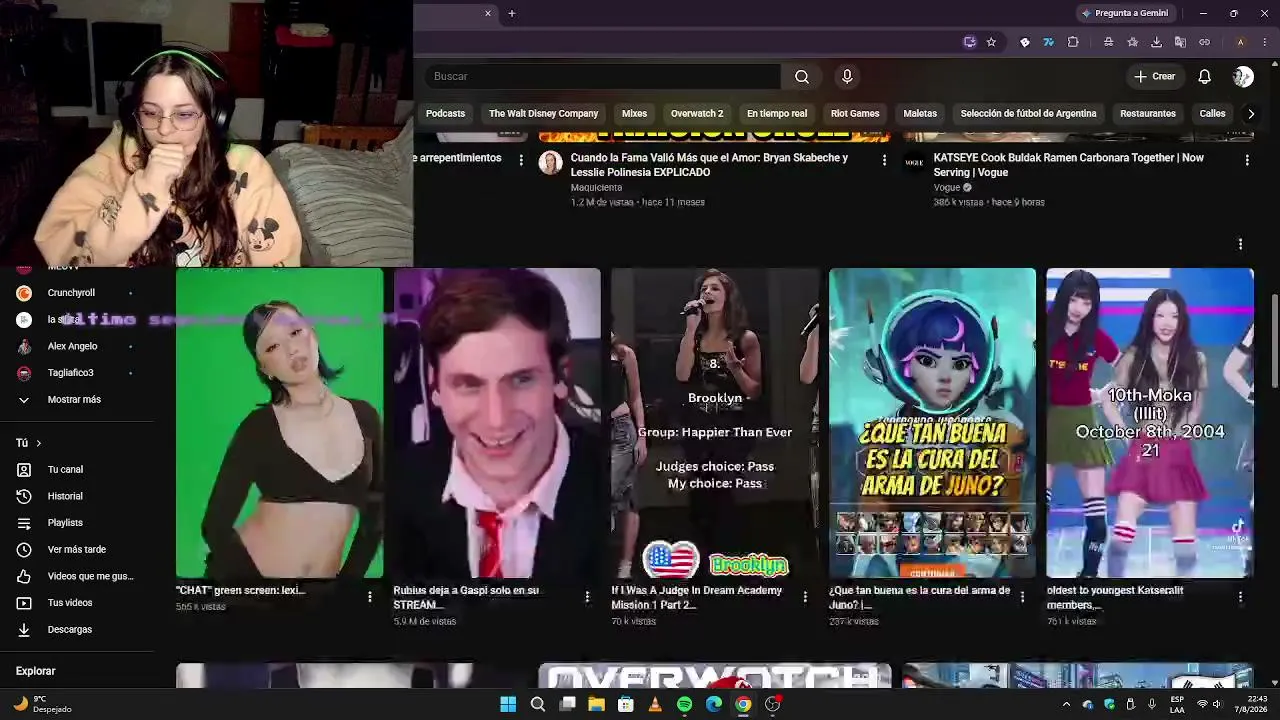Image resolution: width=1280 pixels, height=720 pixels.
Task: Play the CHAT green screen short
Action: [x=279, y=423]
